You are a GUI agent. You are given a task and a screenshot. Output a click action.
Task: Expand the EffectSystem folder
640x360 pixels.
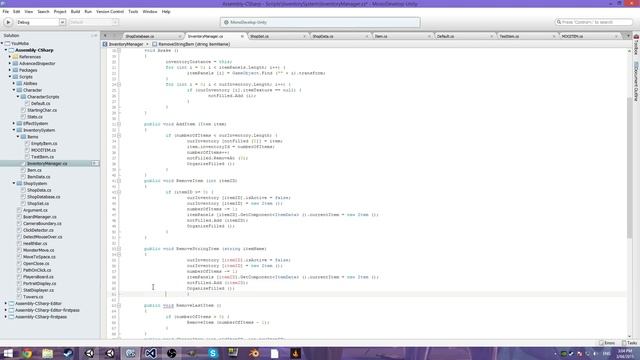point(14,123)
